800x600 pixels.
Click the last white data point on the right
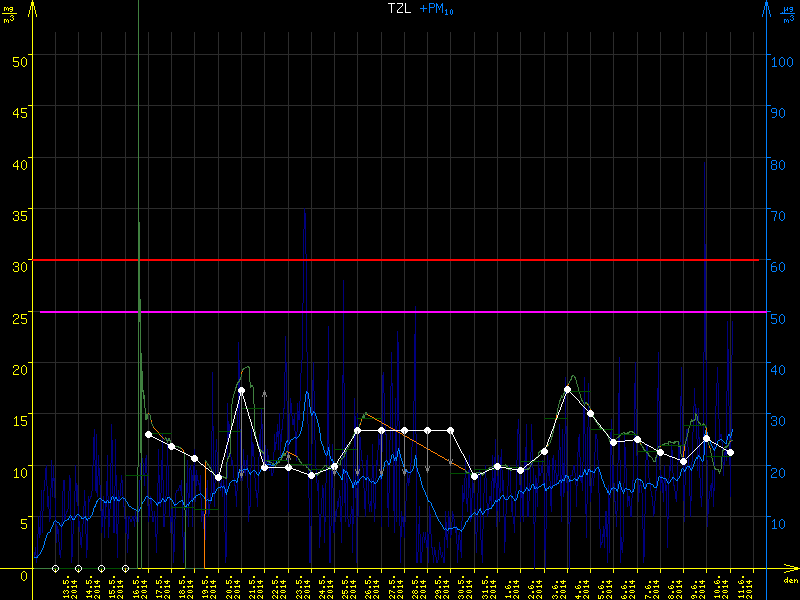coord(731,453)
